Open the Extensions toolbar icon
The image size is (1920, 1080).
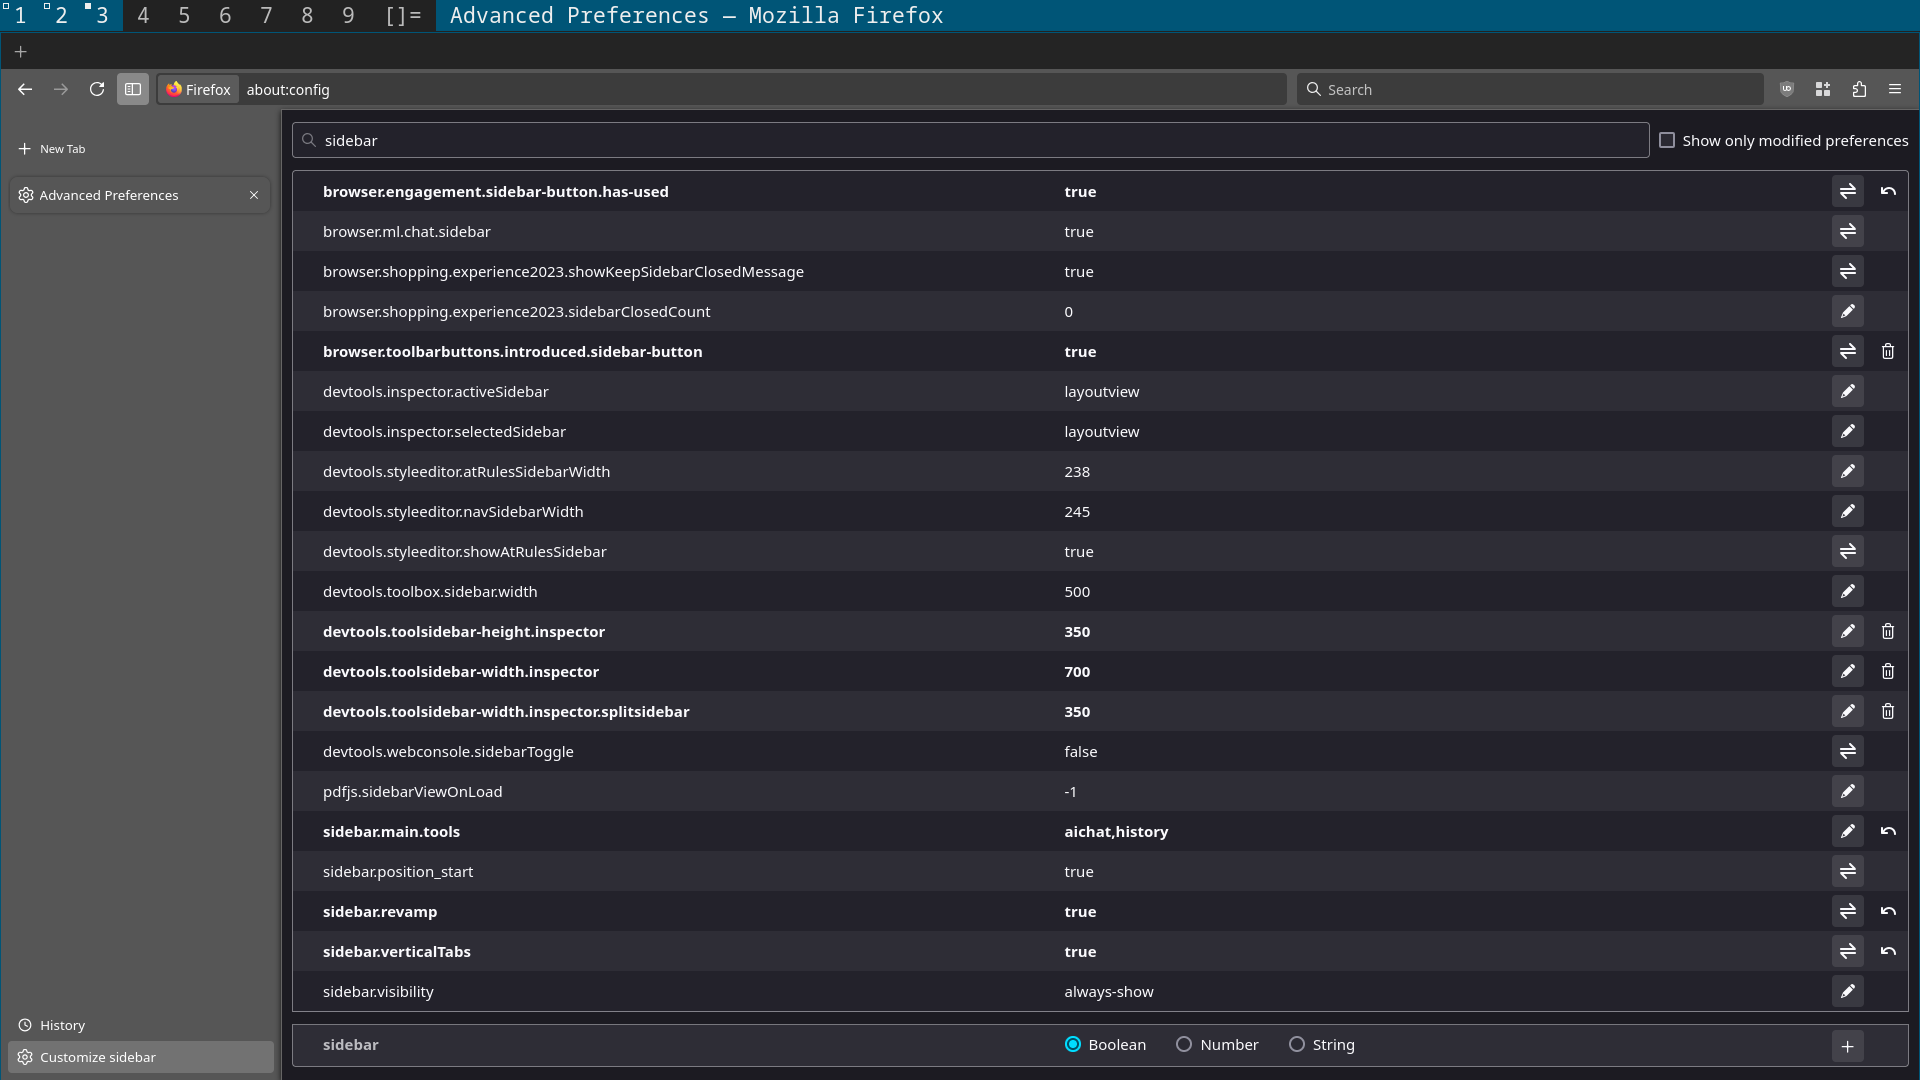[x=1859, y=89]
